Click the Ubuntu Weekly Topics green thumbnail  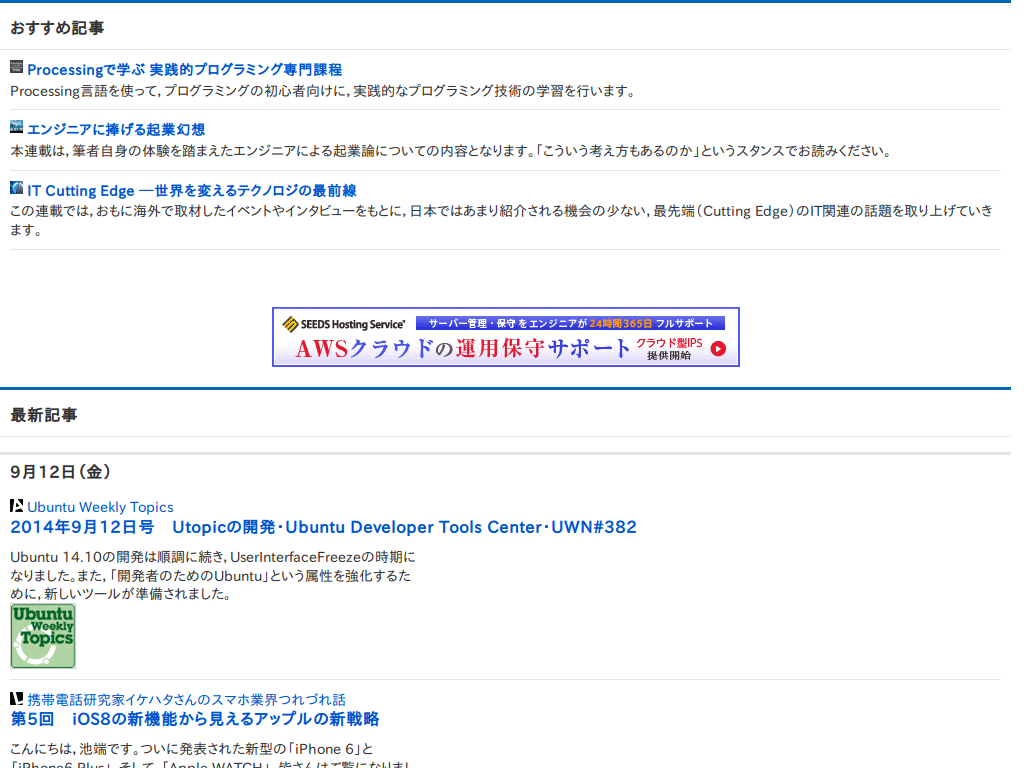pyautogui.click(x=42, y=636)
